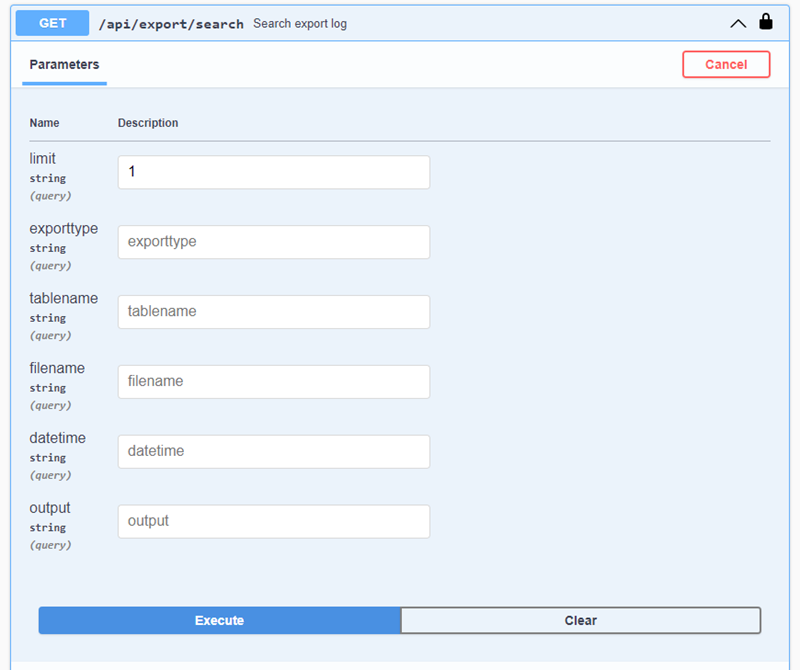The height and width of the screenshot is (670, 800).
Task: Focus the limit input containing 1
Action: pyautogui.click(x=273, y=172)
